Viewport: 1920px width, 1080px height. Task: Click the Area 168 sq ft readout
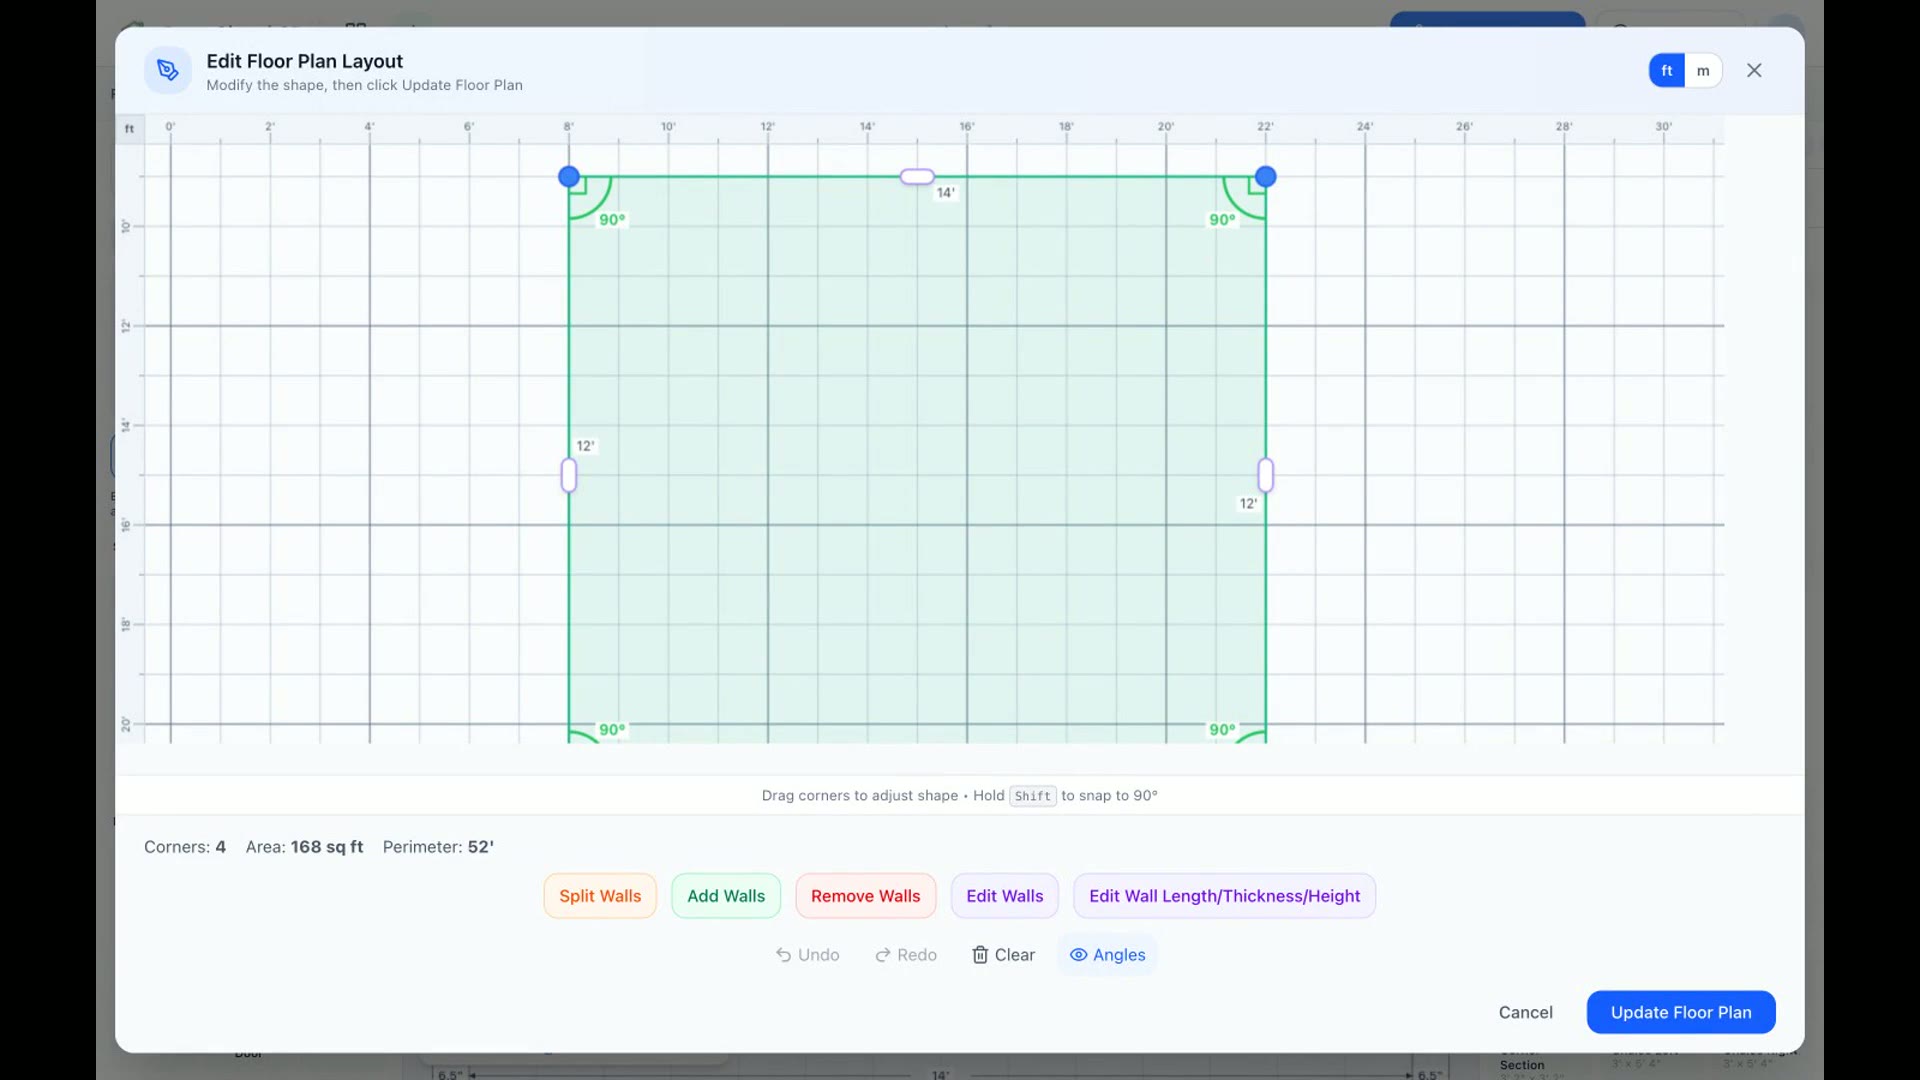[304, 847]
